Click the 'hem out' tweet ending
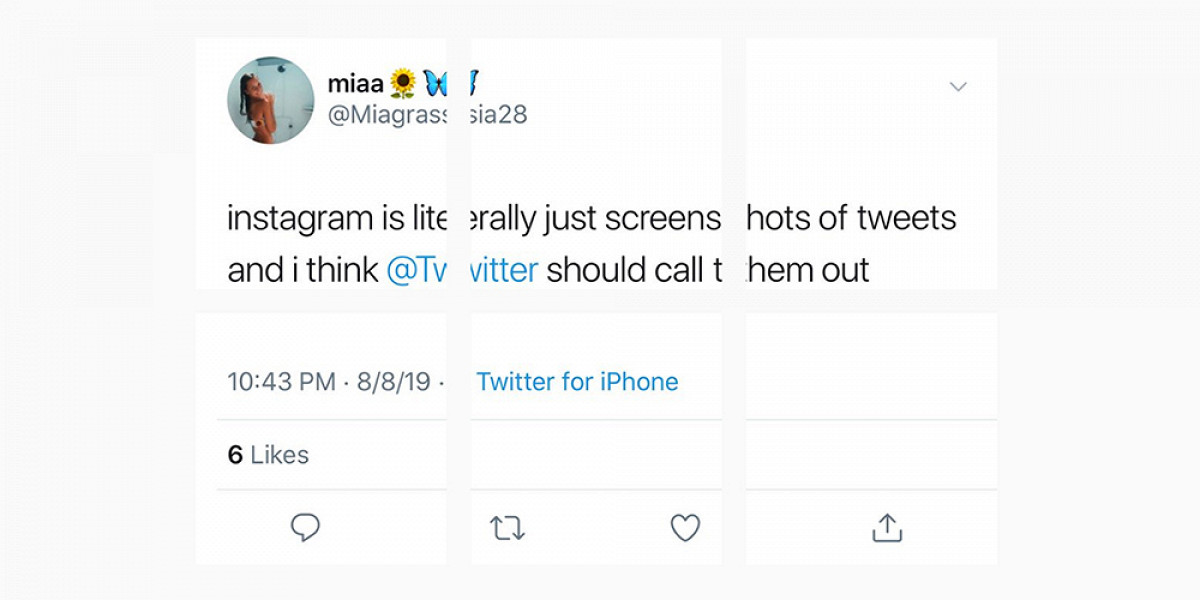 click(808, 270)
